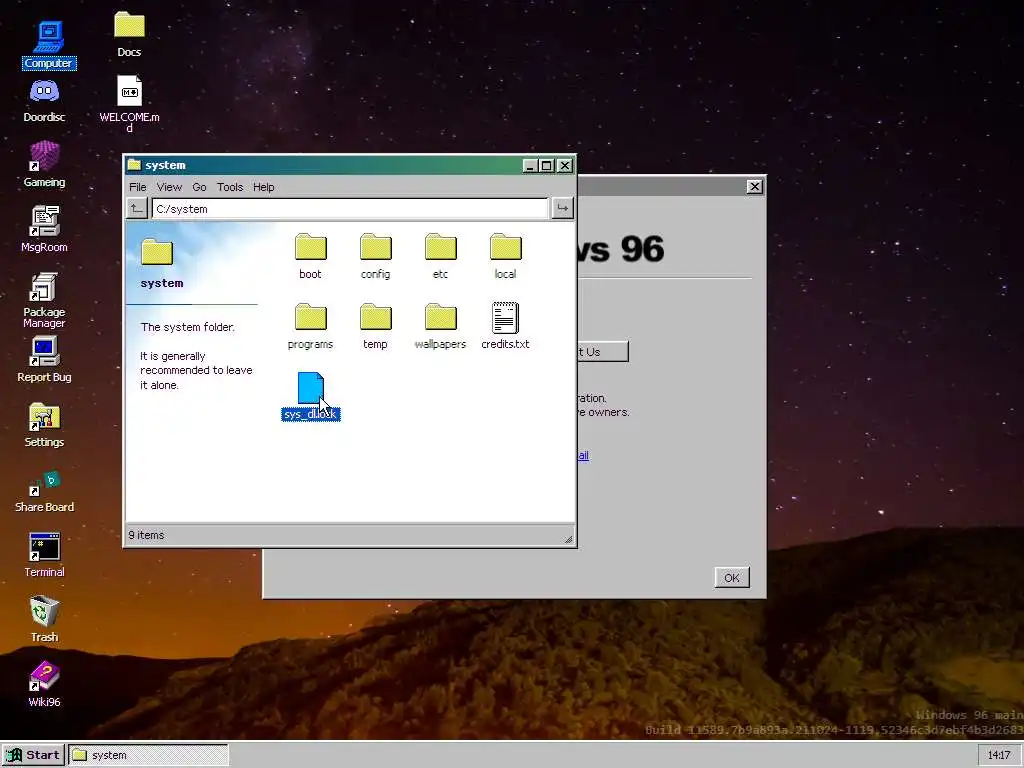This screenshot has height=768, width=1024.
Task: Select the wallpapers folder
Action: [441, 326]
